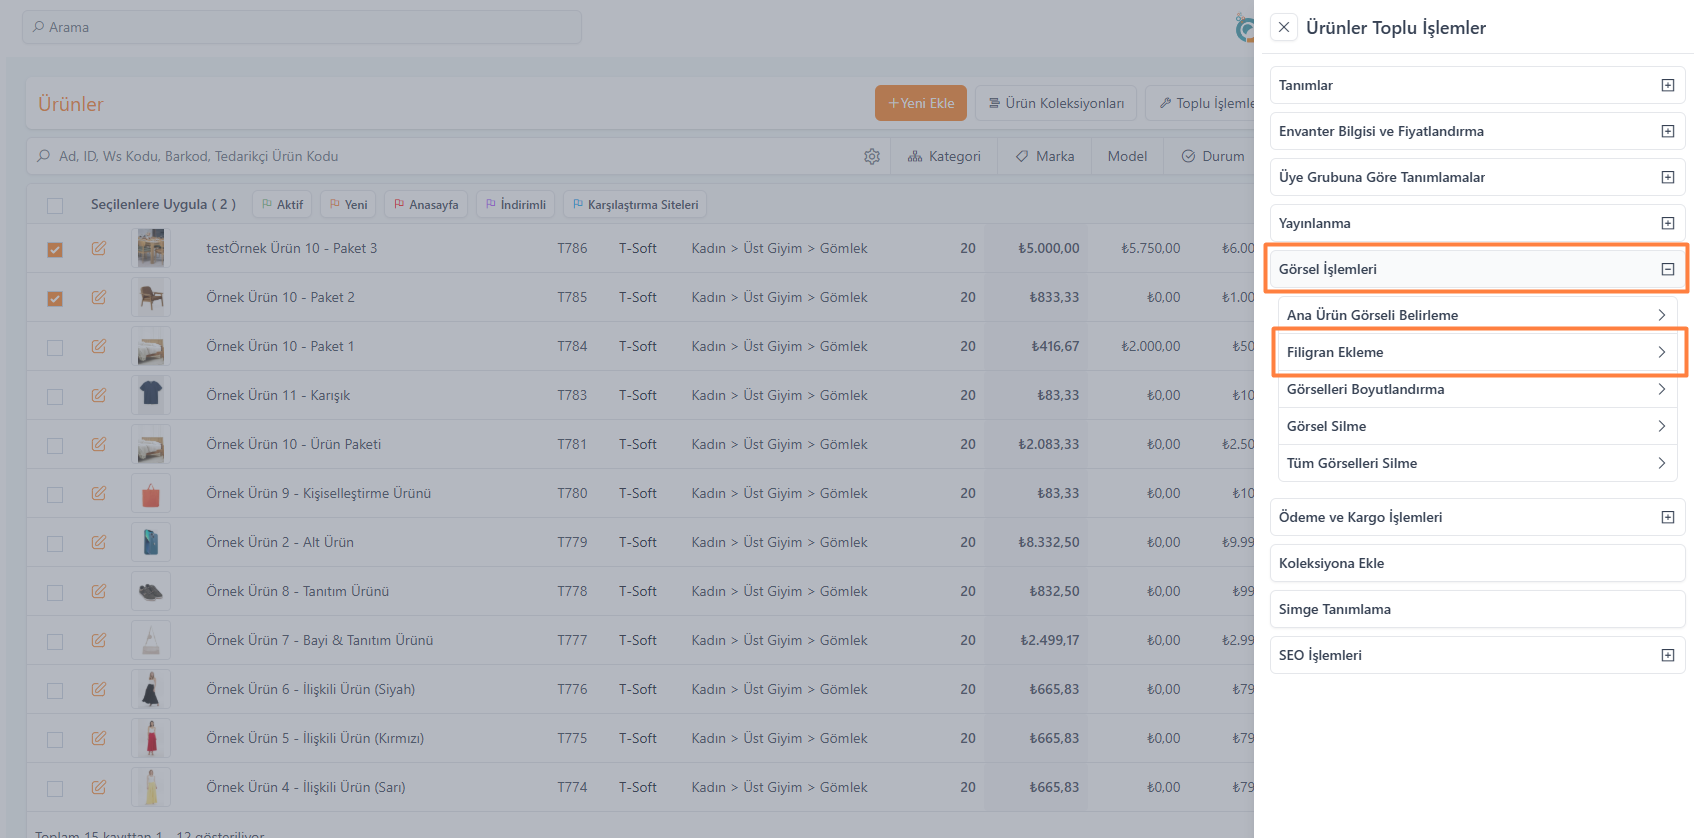1701x838 pixels.
Task: Click the Yeni Ekle button
Action: click(x=920, y=104)
